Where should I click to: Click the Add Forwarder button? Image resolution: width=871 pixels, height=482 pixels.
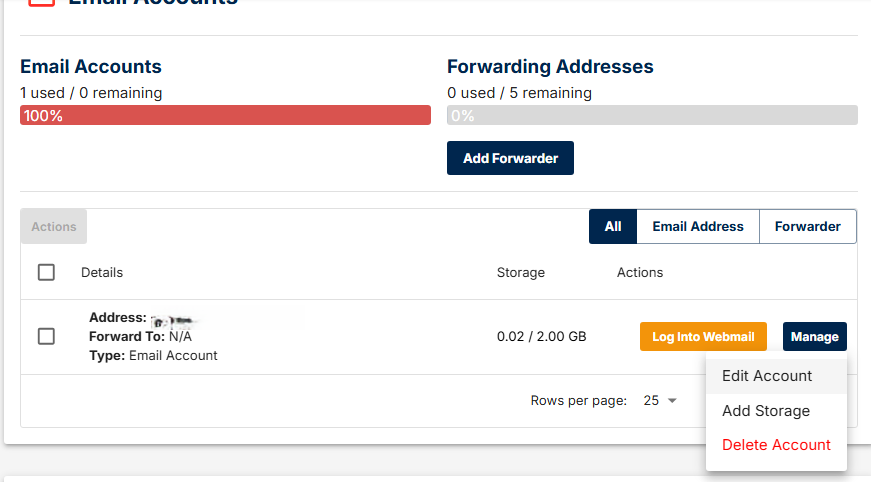(510, 158)
